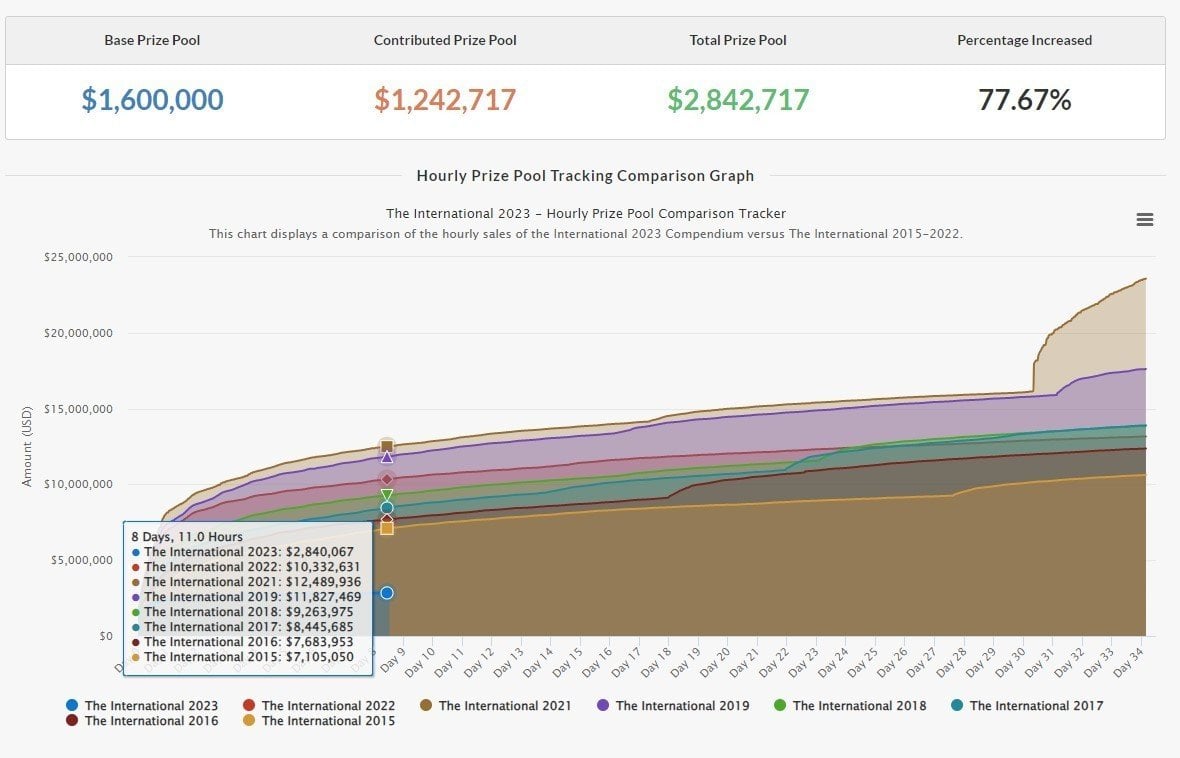Image resolution: width=1180 pixels, height=758 pixels.
Task: Click the $0 y-axis label
Action: (105, 636)
